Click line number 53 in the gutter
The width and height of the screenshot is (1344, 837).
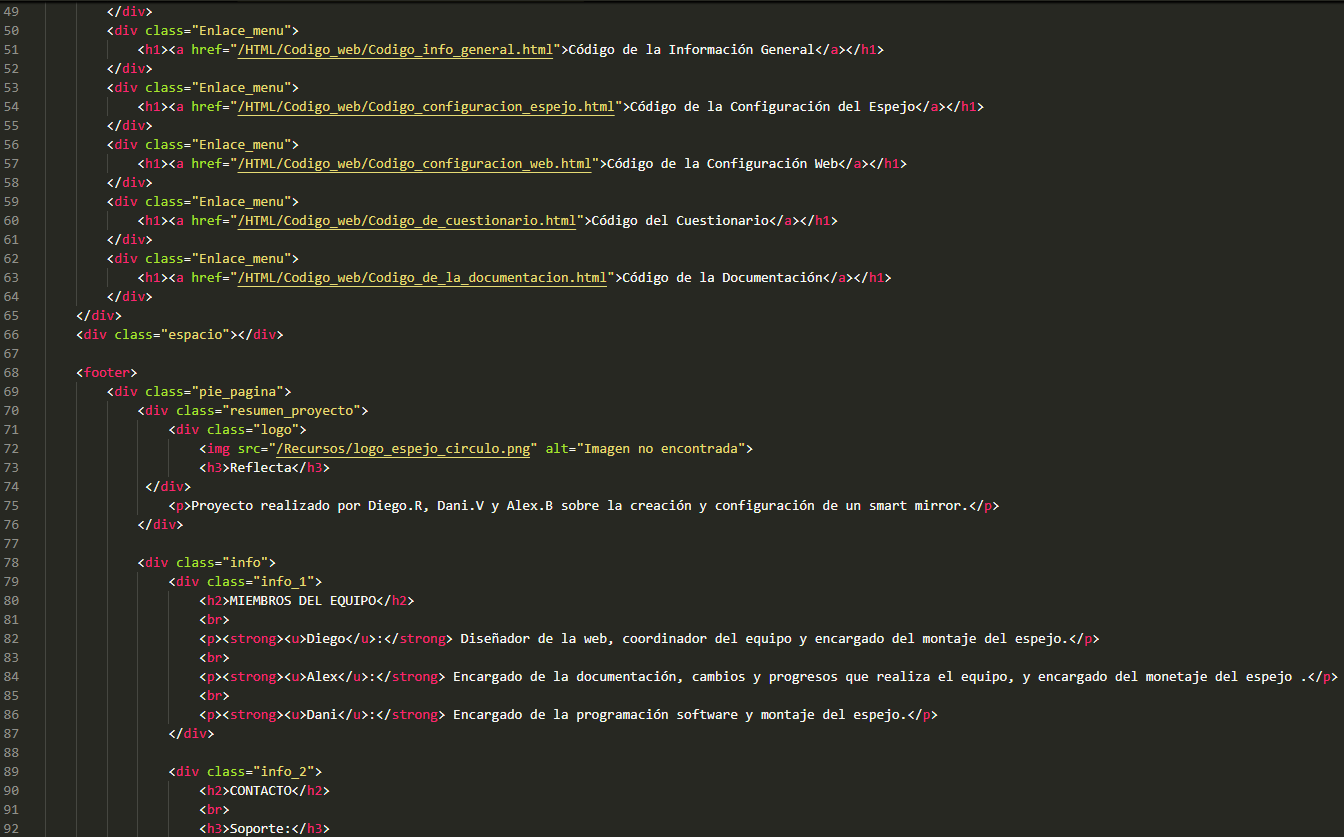click(11, 88)
